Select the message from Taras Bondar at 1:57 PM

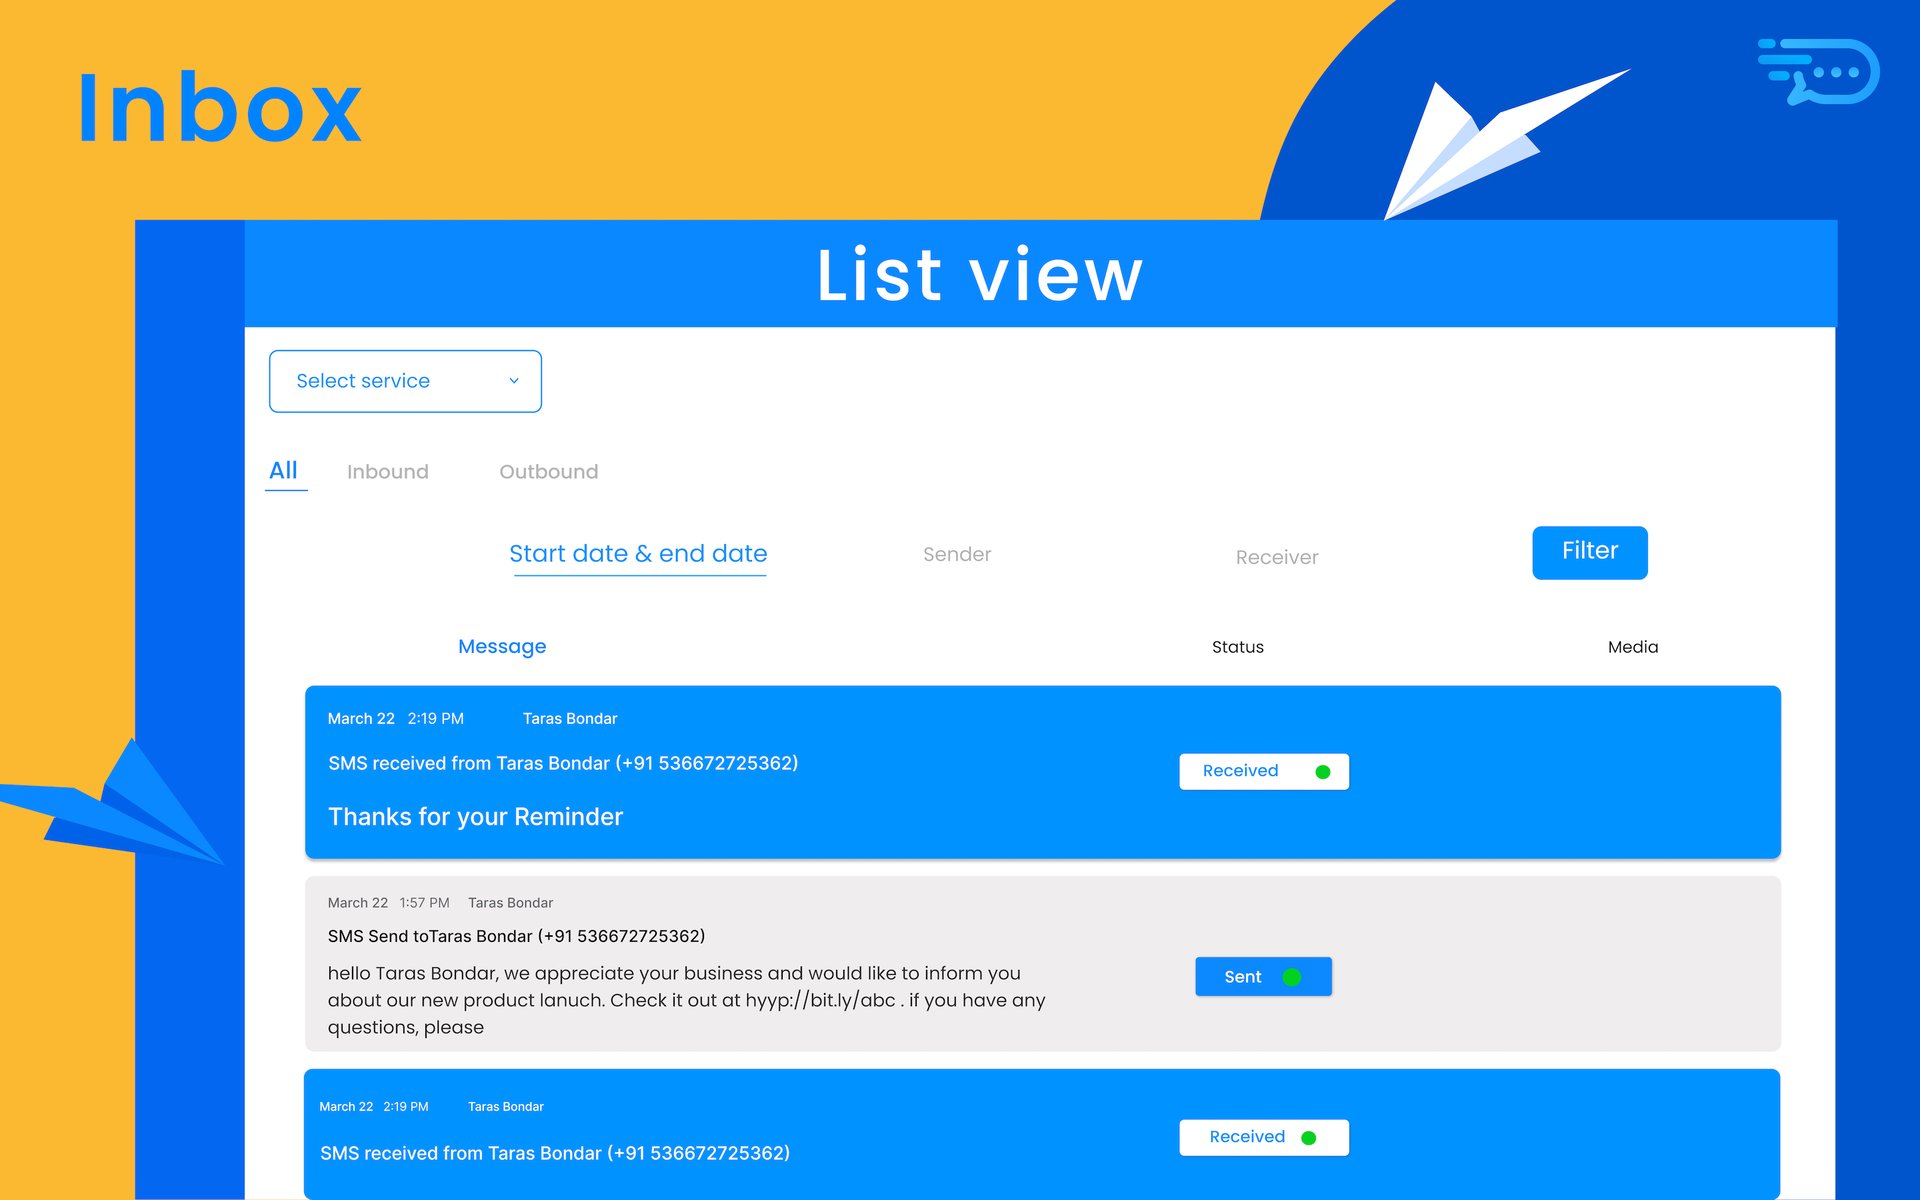[700, 963]
